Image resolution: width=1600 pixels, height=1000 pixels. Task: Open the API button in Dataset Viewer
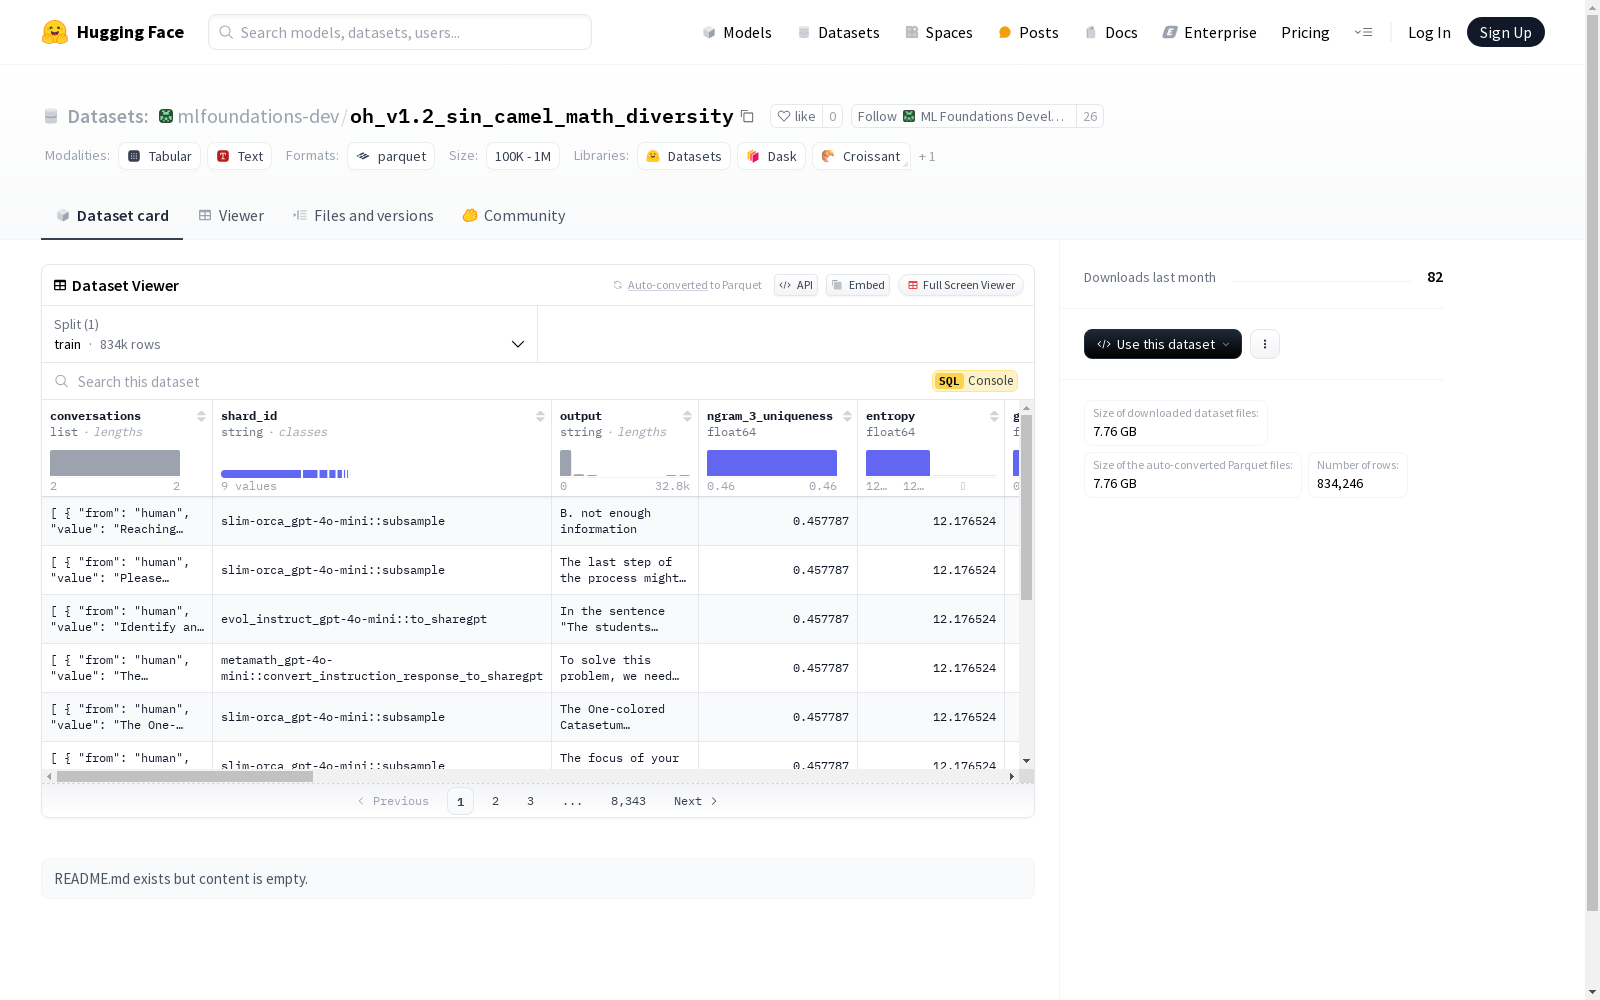pyautogui.click(x=796, y=285)
